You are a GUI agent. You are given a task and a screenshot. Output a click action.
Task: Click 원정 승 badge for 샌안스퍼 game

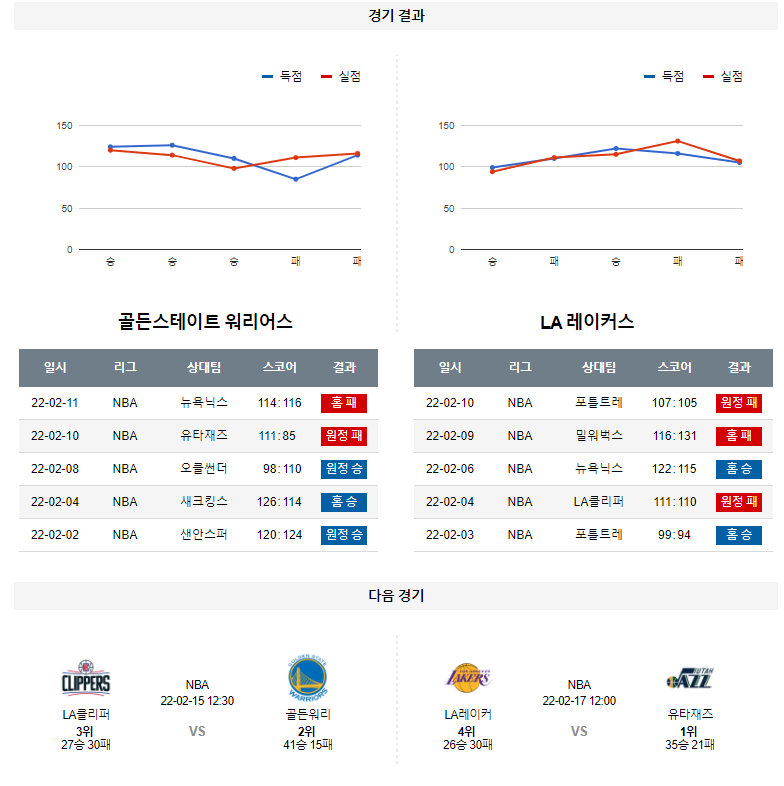click(x=344, y=535)
